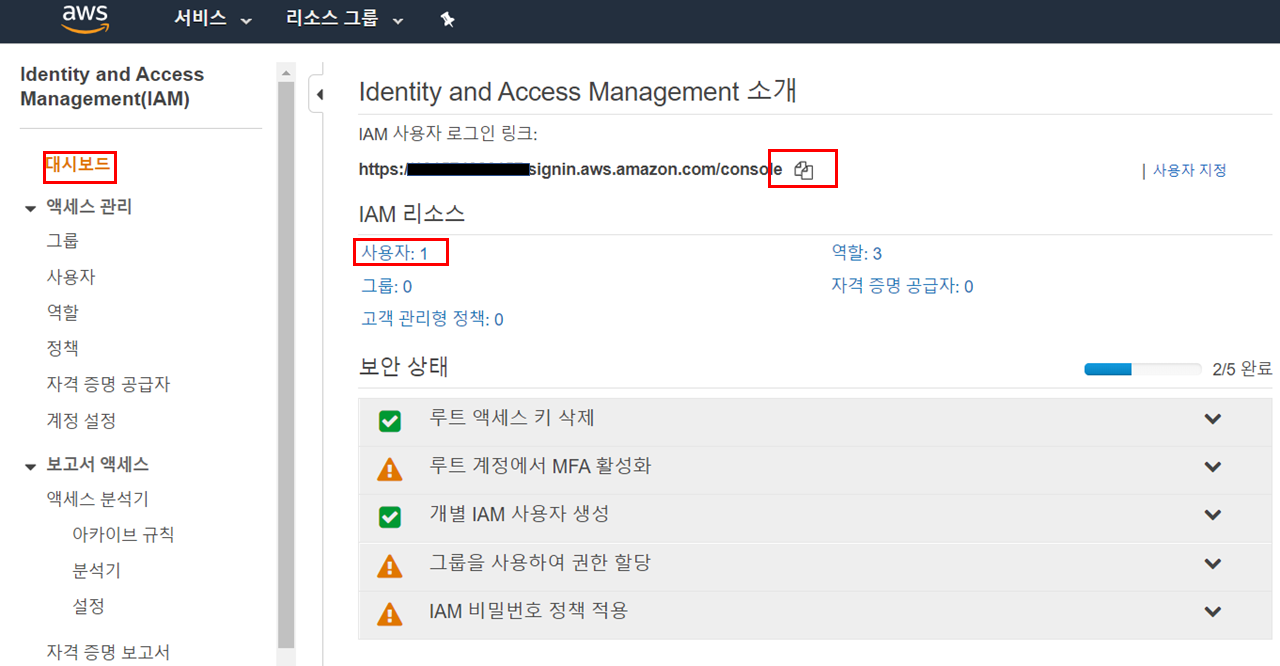Image resolution: width=1280 pixels, height=666 pixels.
Task: Click the 사용자 지정 link
Action: pyautogui.click(x=1189, y=170)
